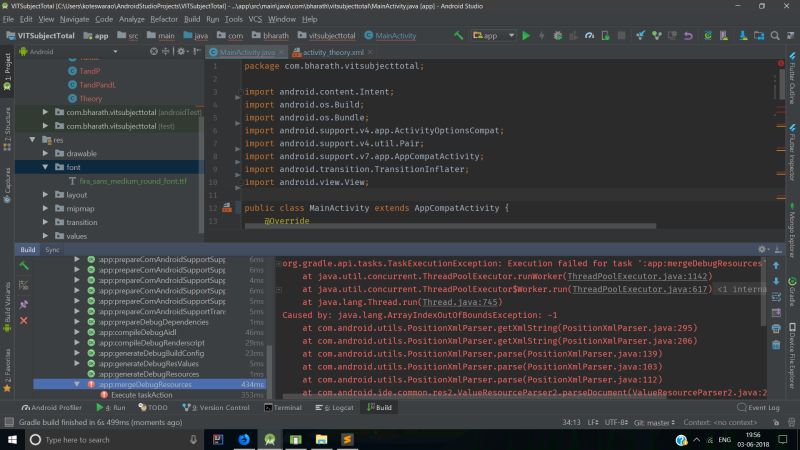The image size is (800, 450).
Task: Expand the mipmap folder
Action: pyautogui.click(x=45, y=208)
